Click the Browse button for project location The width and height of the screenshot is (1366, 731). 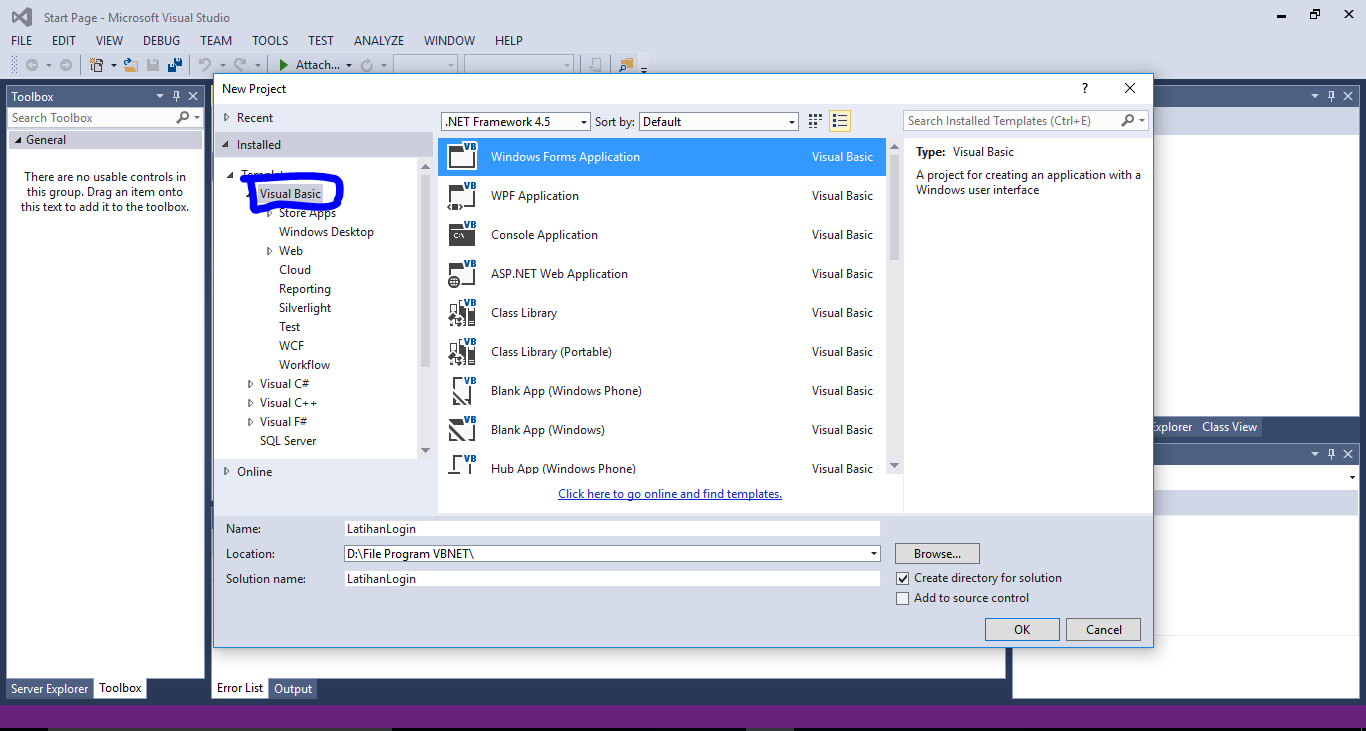(936, 553)
